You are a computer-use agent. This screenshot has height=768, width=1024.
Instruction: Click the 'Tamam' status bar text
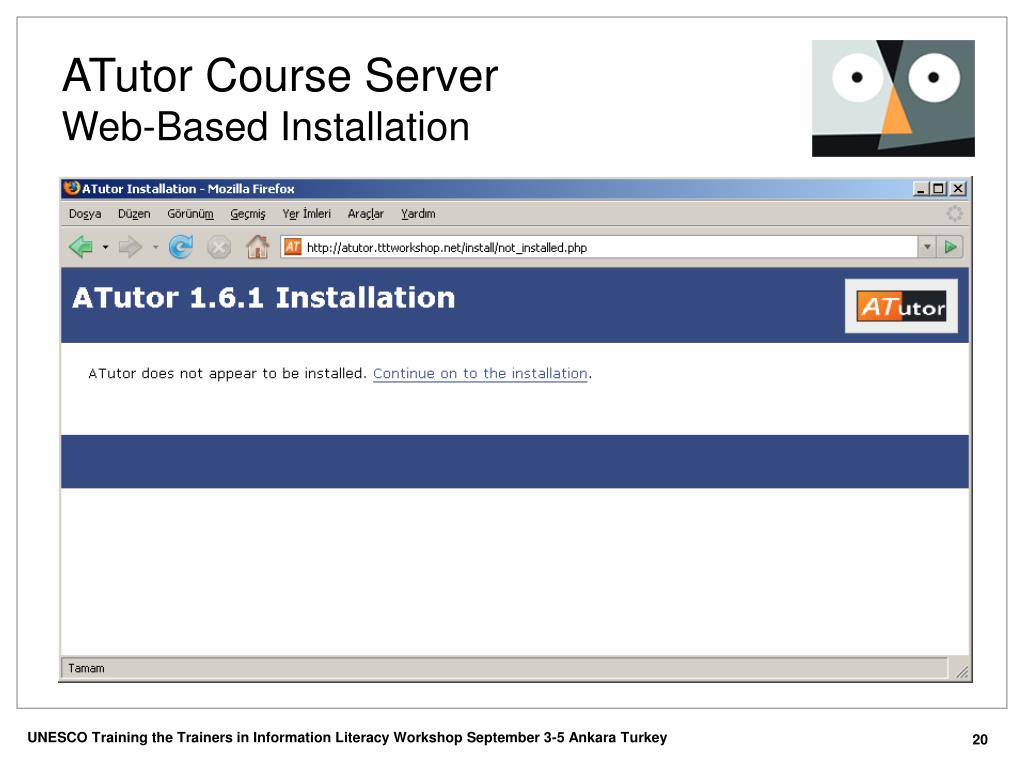point(86,668)
